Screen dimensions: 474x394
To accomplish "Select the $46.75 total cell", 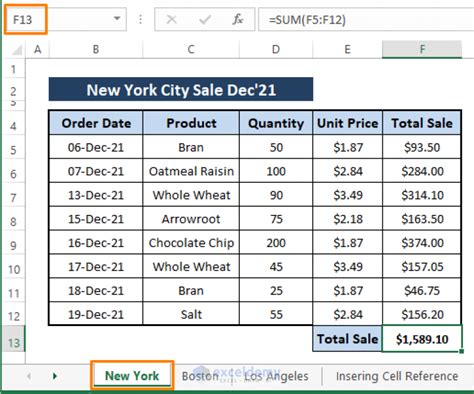I will pyautogui.click(x=422, y=291).
